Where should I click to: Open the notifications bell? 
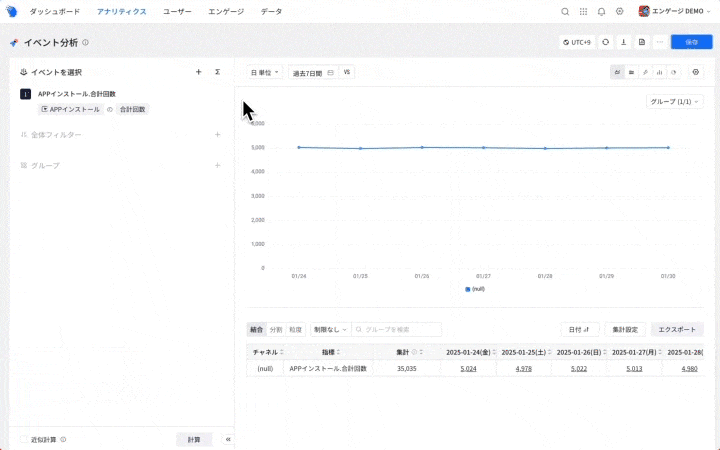coord(602,11)
